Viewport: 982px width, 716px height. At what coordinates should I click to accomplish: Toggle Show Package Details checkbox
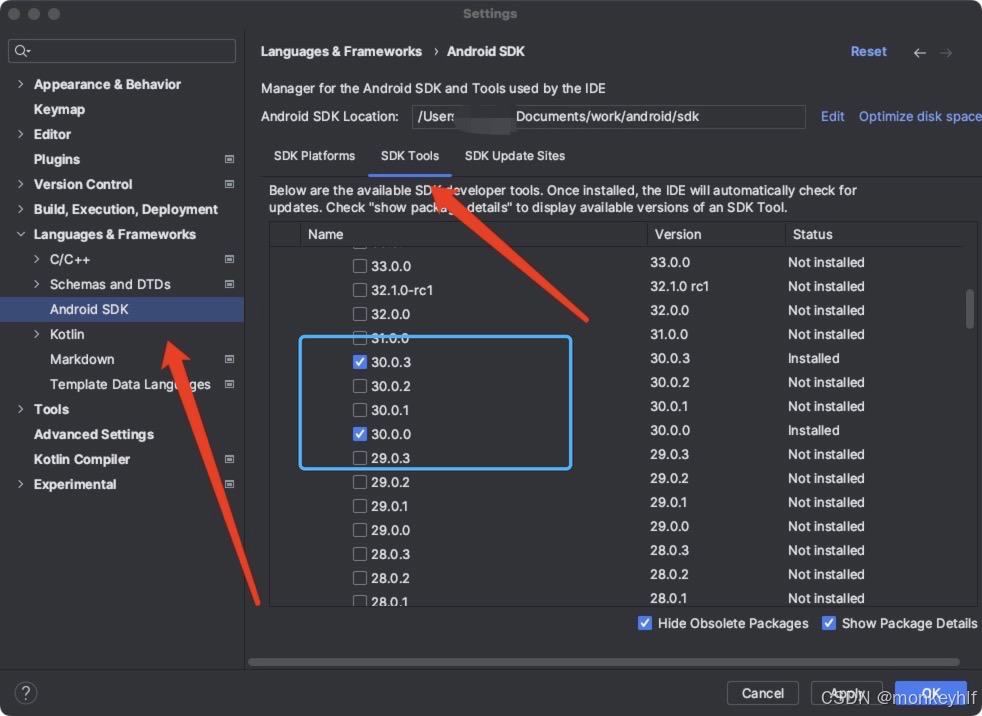pyautogui.click(x=829, y=623)
